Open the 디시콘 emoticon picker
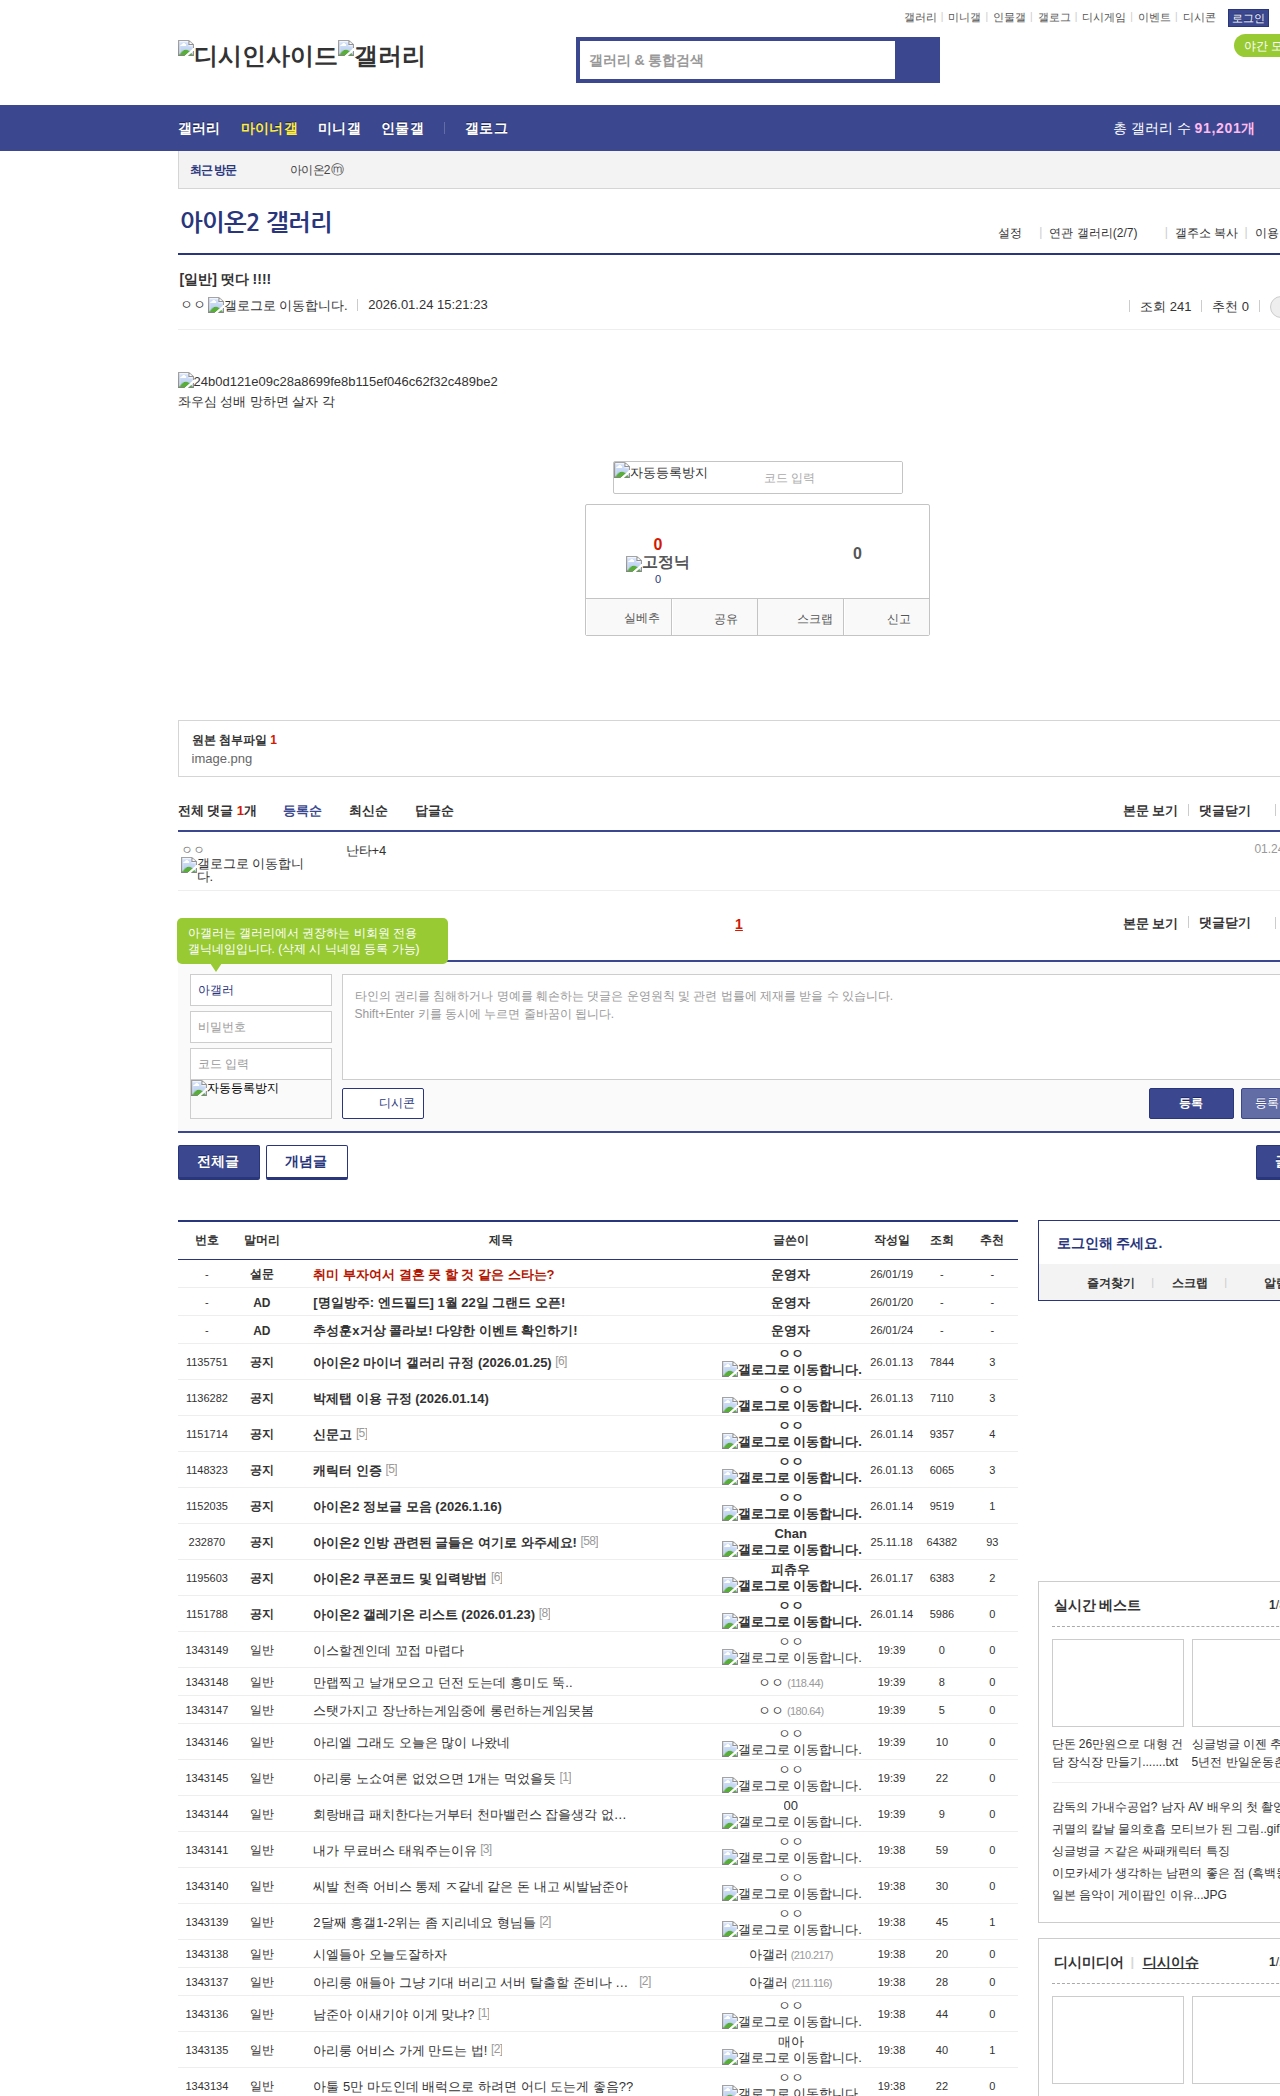 (x=383, y=1103)
